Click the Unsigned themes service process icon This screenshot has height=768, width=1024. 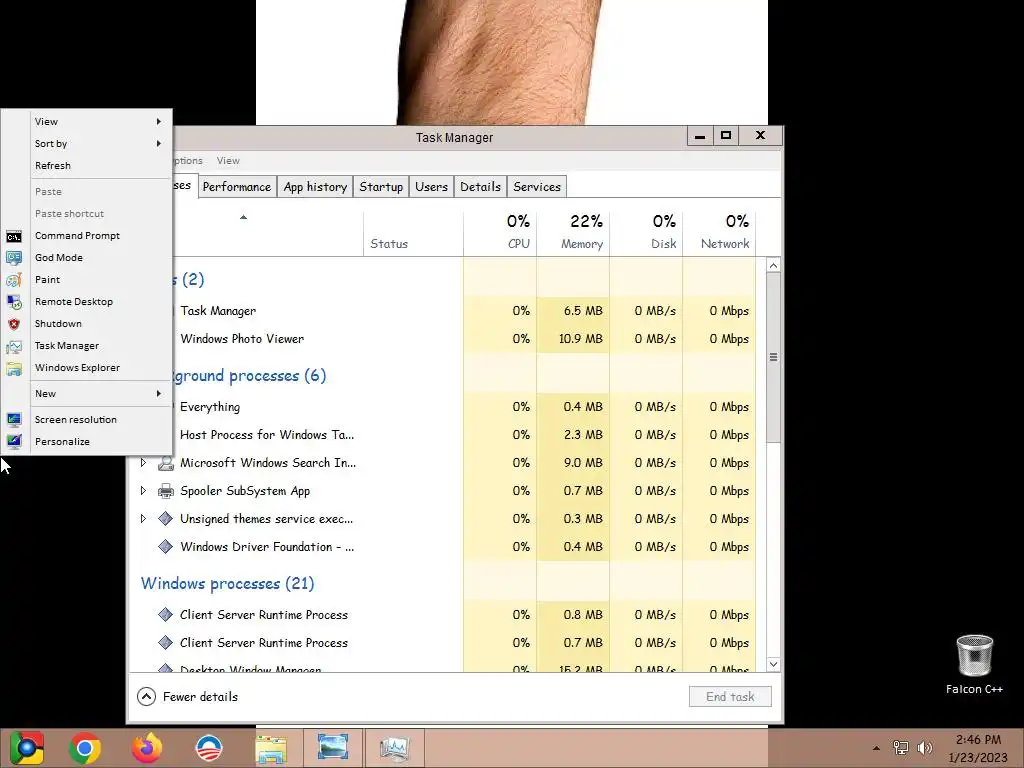tap(166, 519)
